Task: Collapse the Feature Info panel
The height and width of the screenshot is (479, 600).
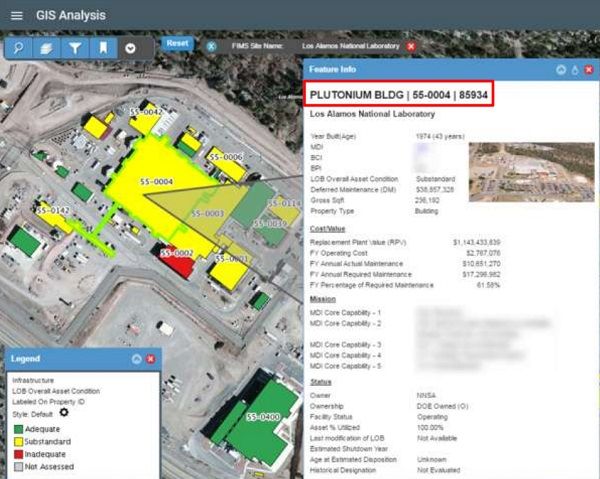Action: pyautogui.click(x=561, y=70)
